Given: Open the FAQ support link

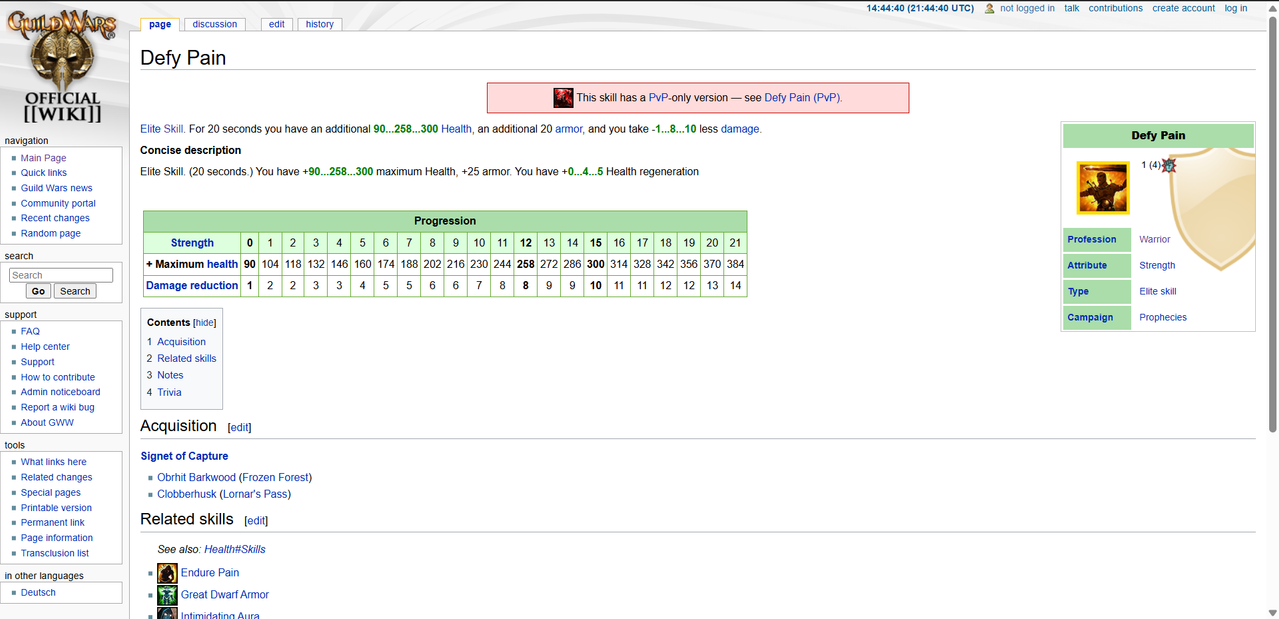Looking at the screenshot, I should tap(31, 331).
